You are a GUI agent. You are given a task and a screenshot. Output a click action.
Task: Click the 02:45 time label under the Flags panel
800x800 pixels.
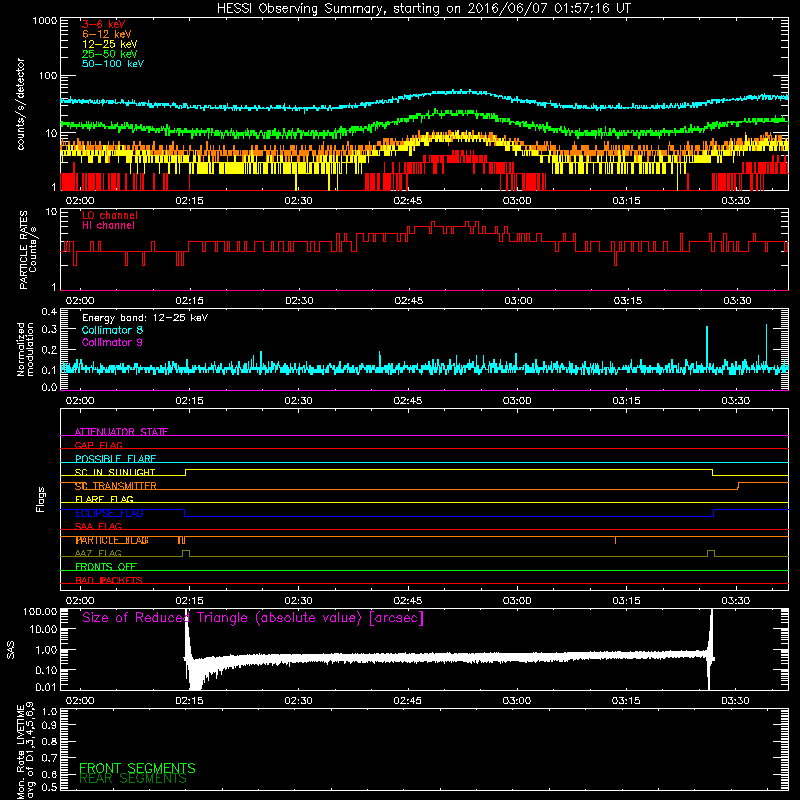point(408,601)
